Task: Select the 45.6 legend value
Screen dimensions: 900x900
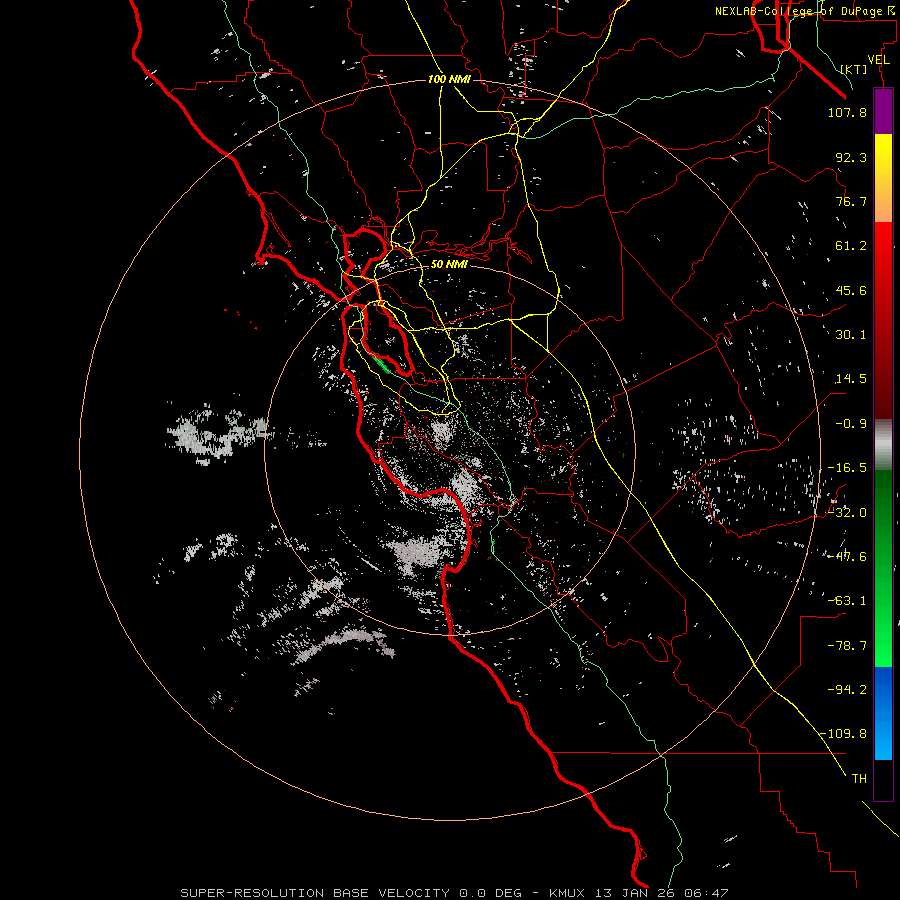Action: pos(851,290)
